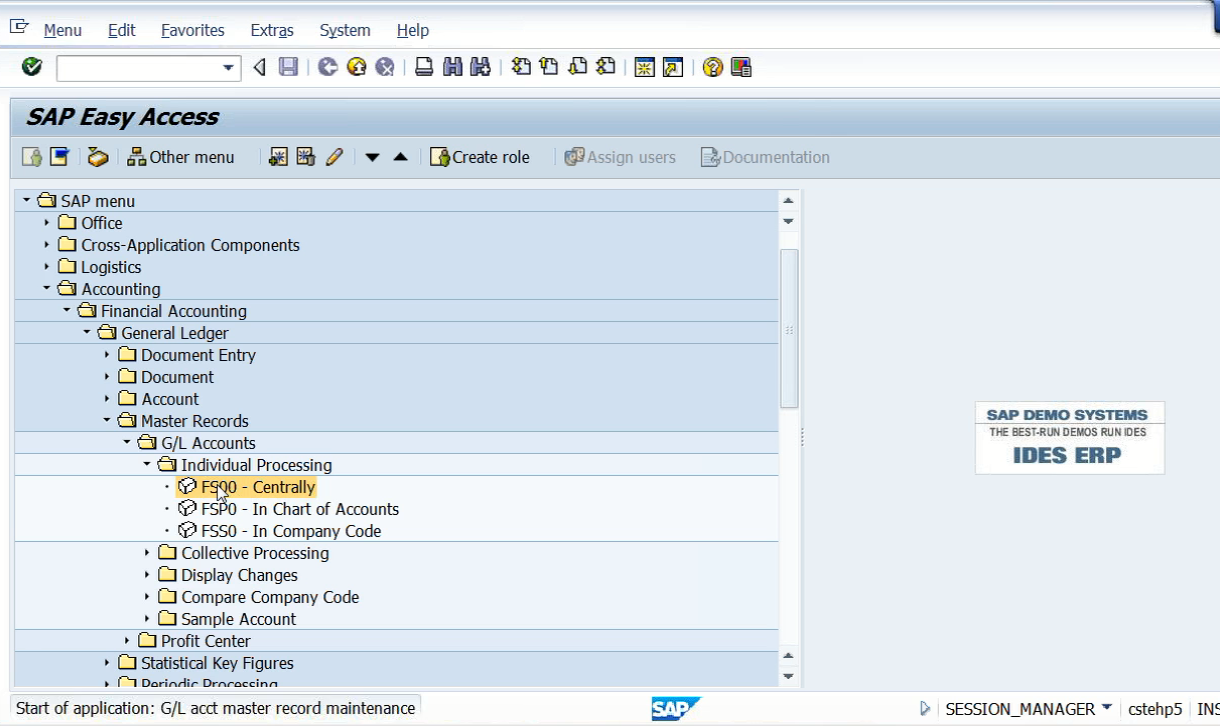The image size is (1220, 726).
Task: Click the User Menu icon
Action: (x=32, y=157)
